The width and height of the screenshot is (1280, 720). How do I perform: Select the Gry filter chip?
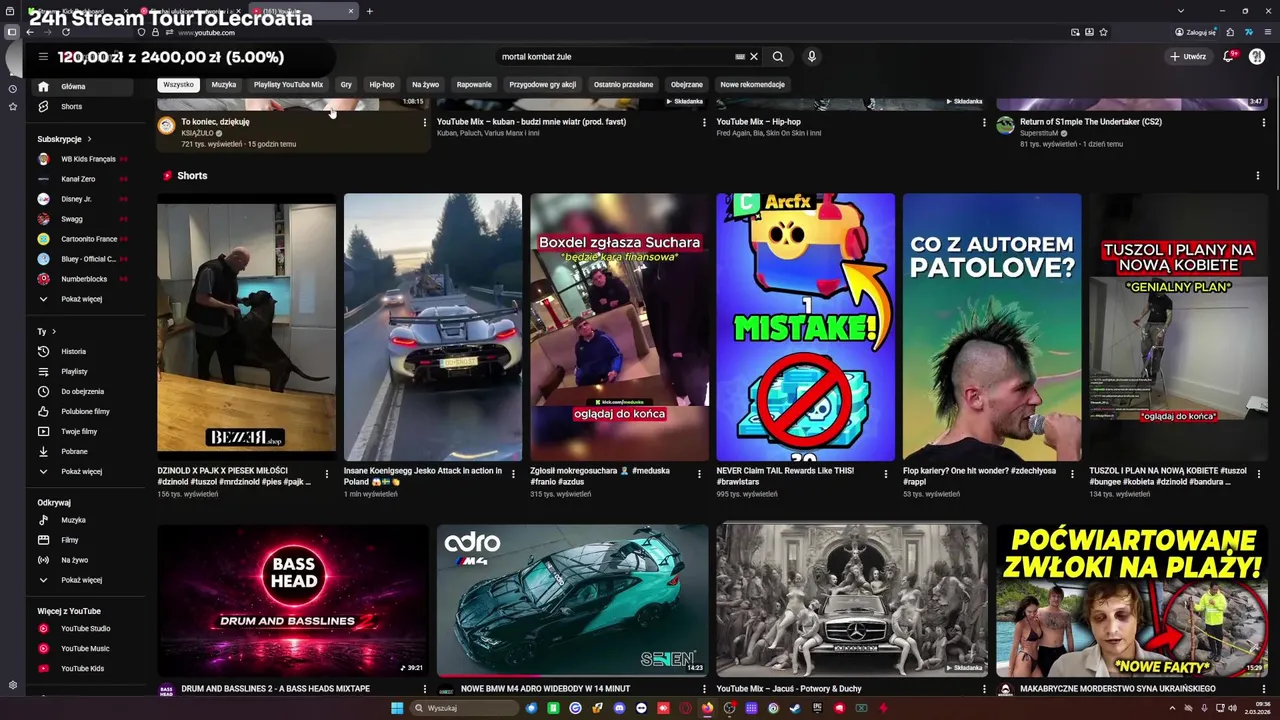tap(346, 85)
